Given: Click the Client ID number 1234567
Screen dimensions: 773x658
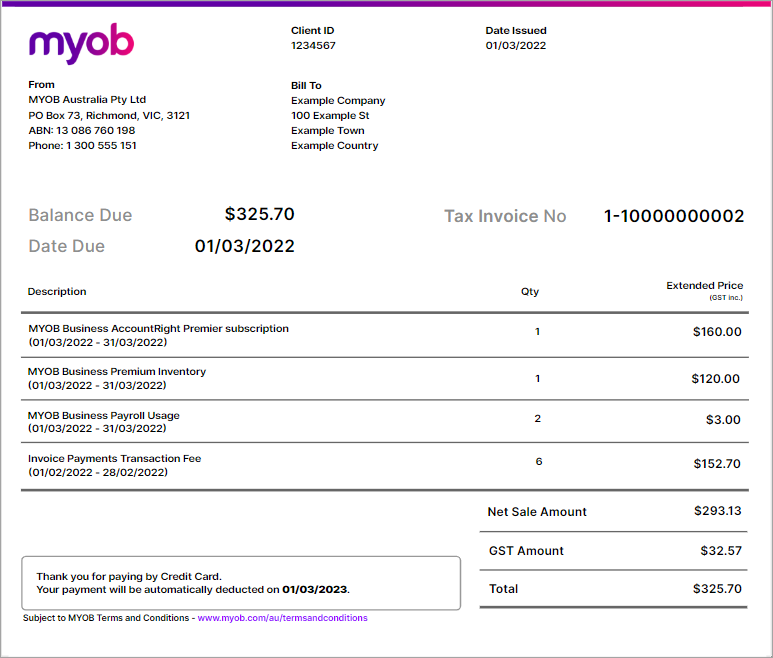Looking at the screenshot, I should (313, 46).
